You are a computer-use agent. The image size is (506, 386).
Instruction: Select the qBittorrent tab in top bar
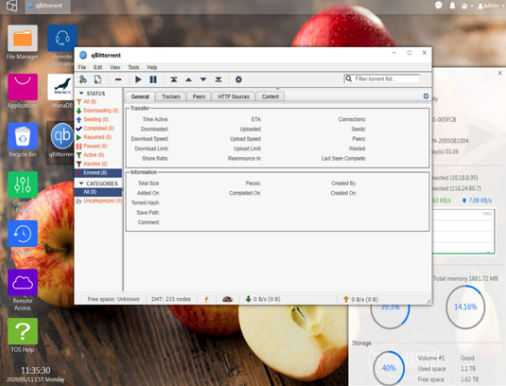tap(48, 6)
